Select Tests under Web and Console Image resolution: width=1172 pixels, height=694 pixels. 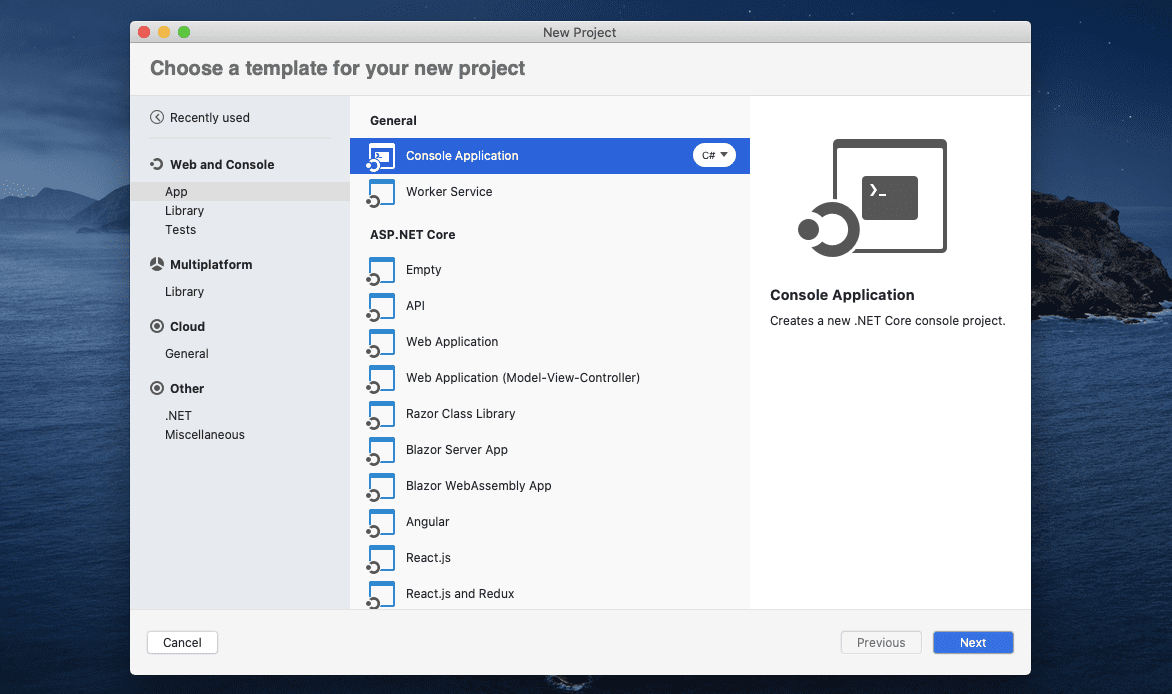180,230
